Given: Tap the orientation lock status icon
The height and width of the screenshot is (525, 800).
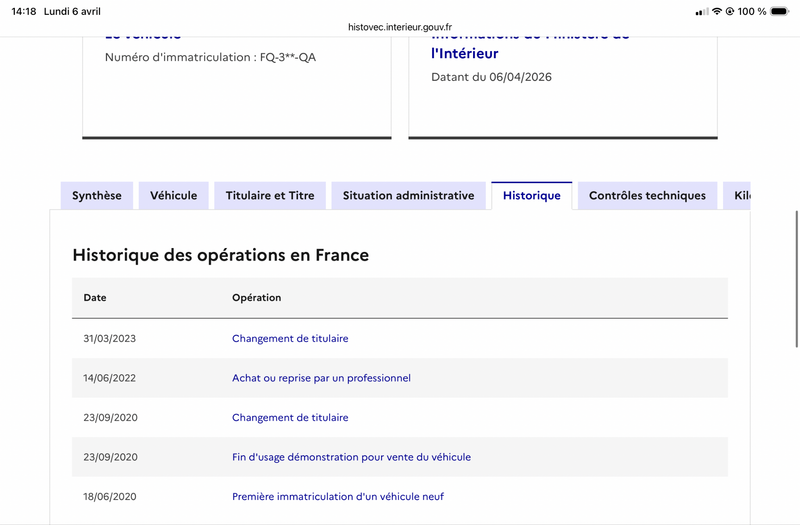Looking at the screenshot, I should point(730,11).
